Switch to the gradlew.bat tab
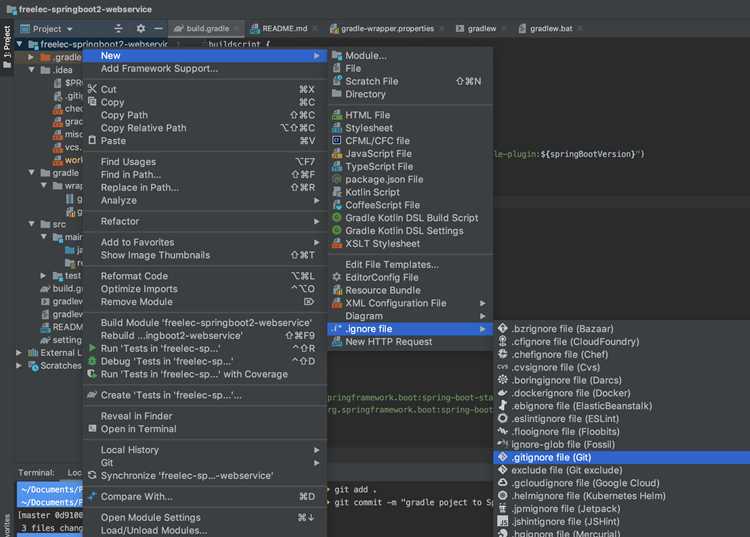 pyautogui.click(x=551, y=29)
